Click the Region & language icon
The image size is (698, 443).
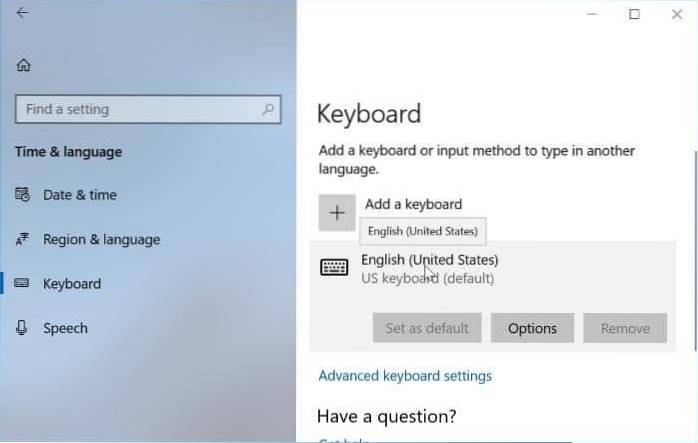23,240
